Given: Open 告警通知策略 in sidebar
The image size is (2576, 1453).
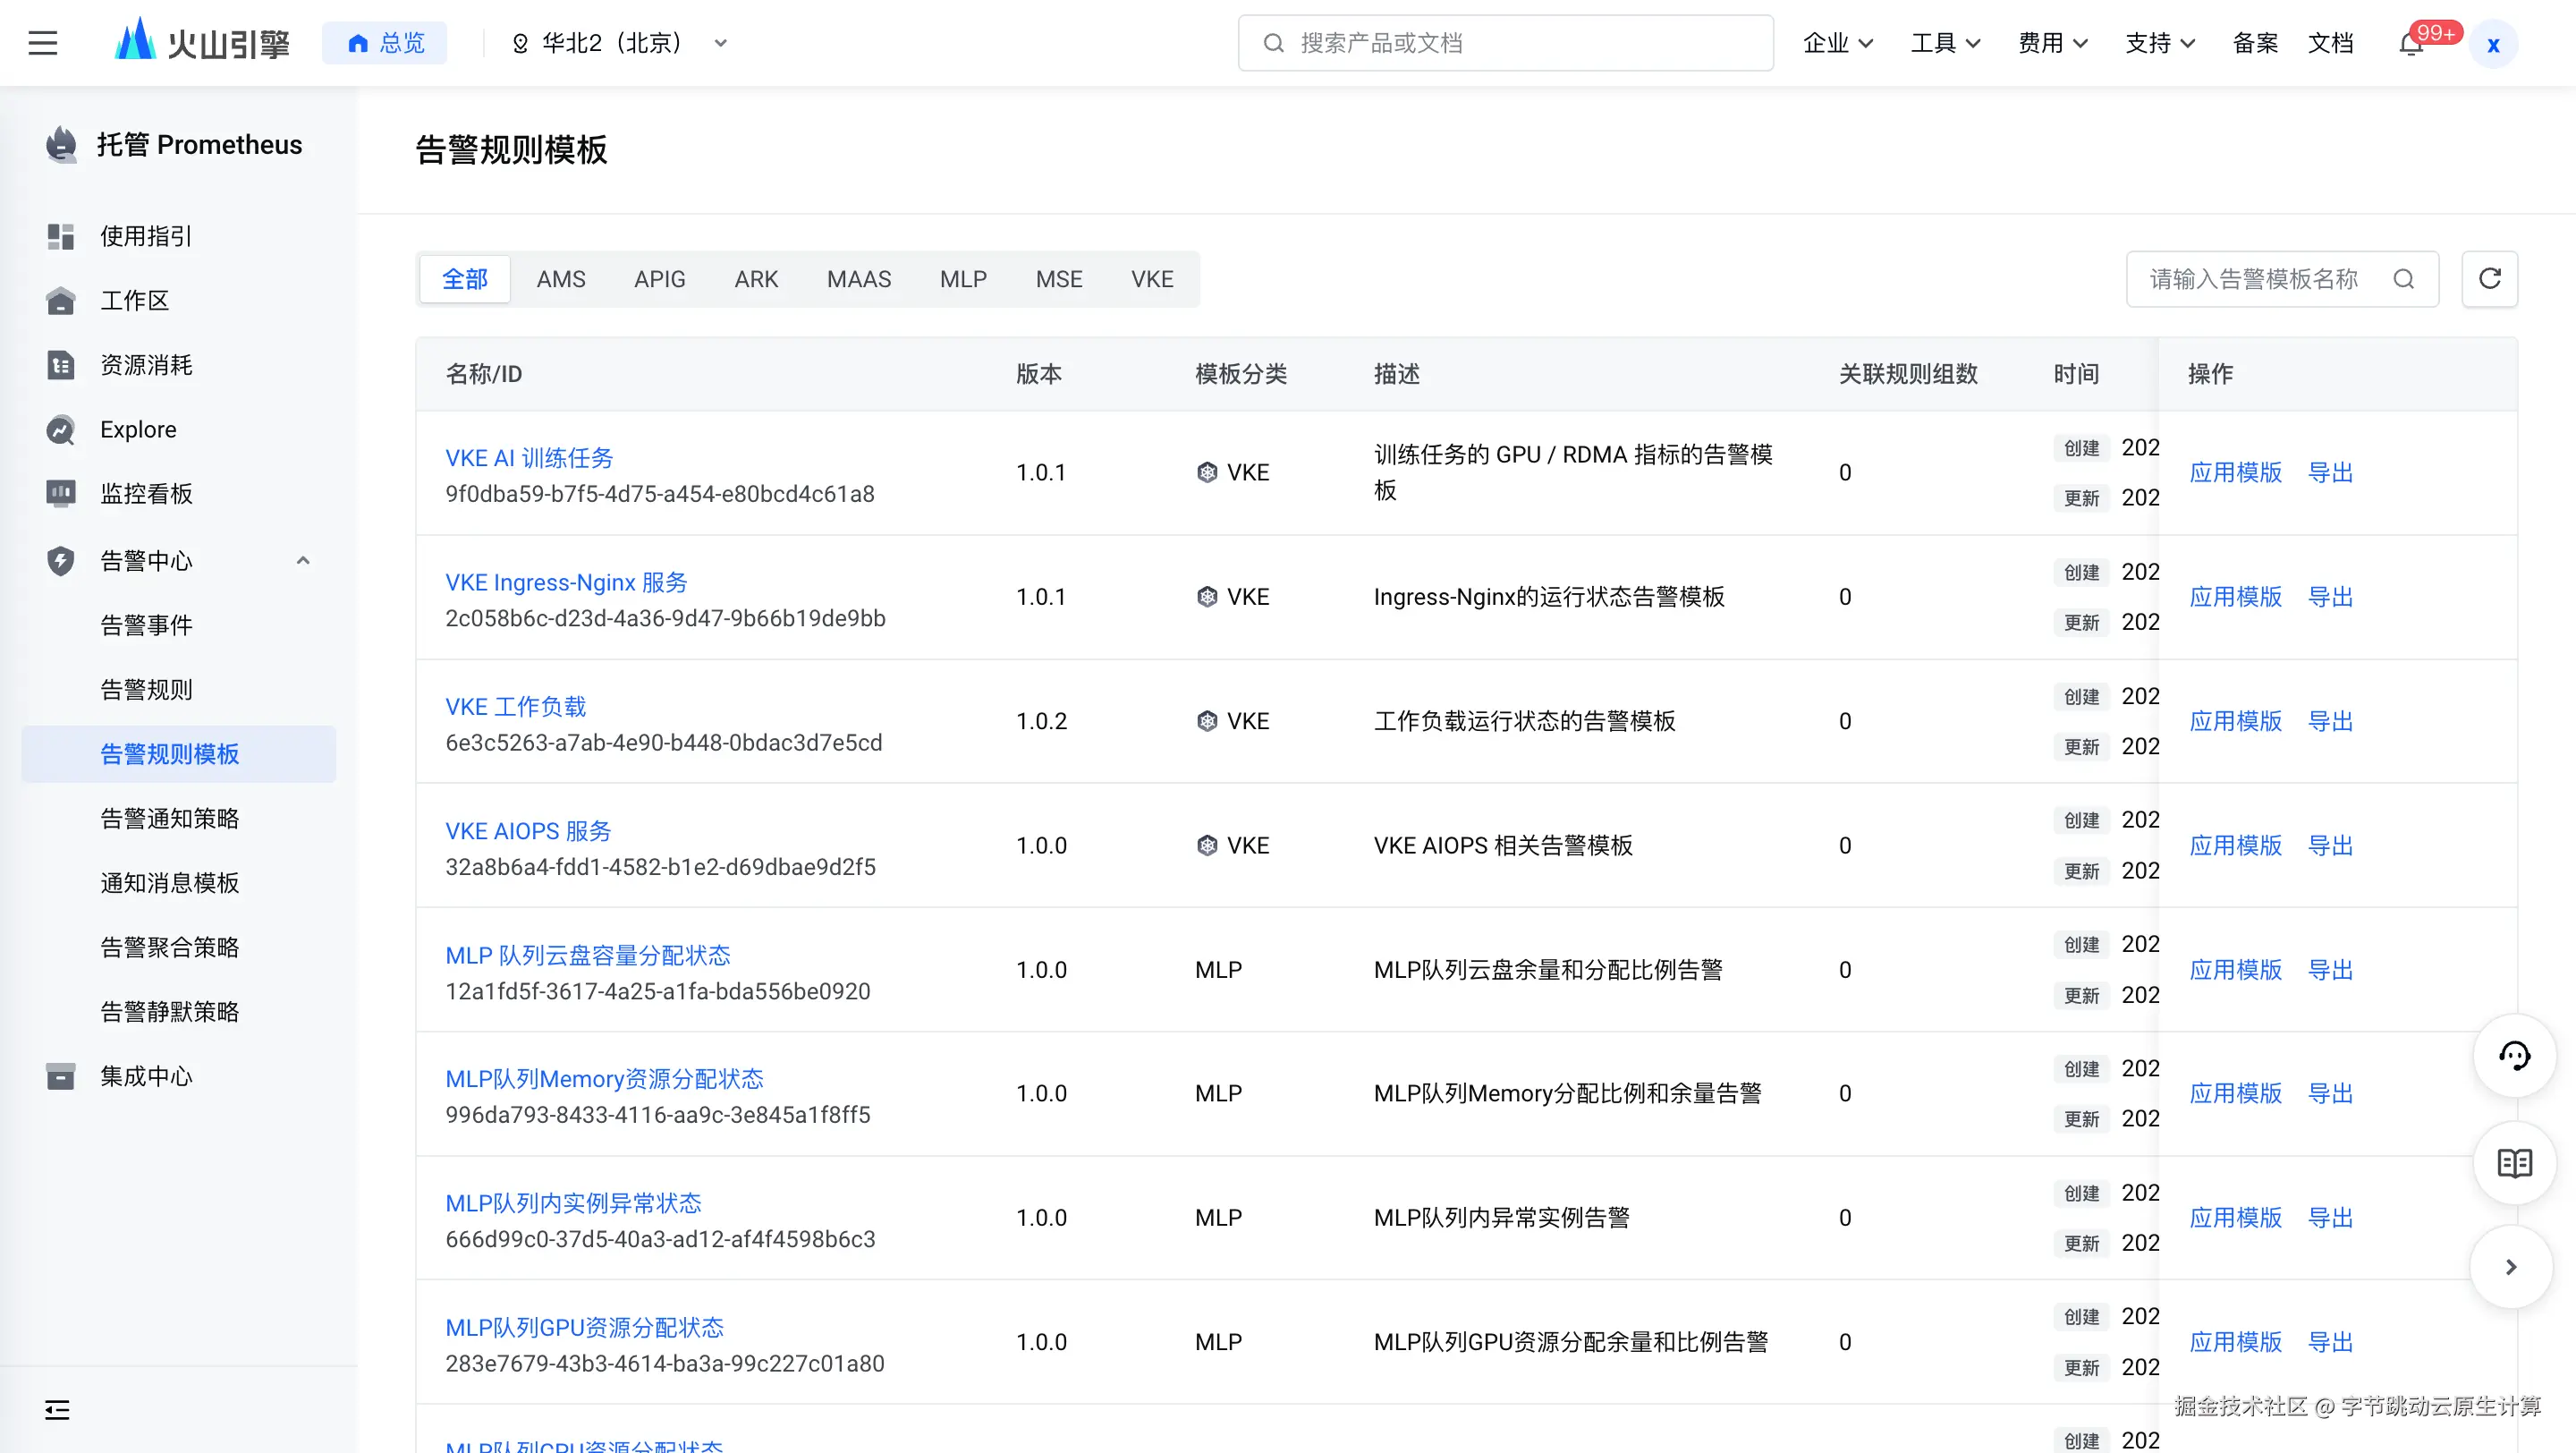Looking at the screenshot, I should (170, 819).
